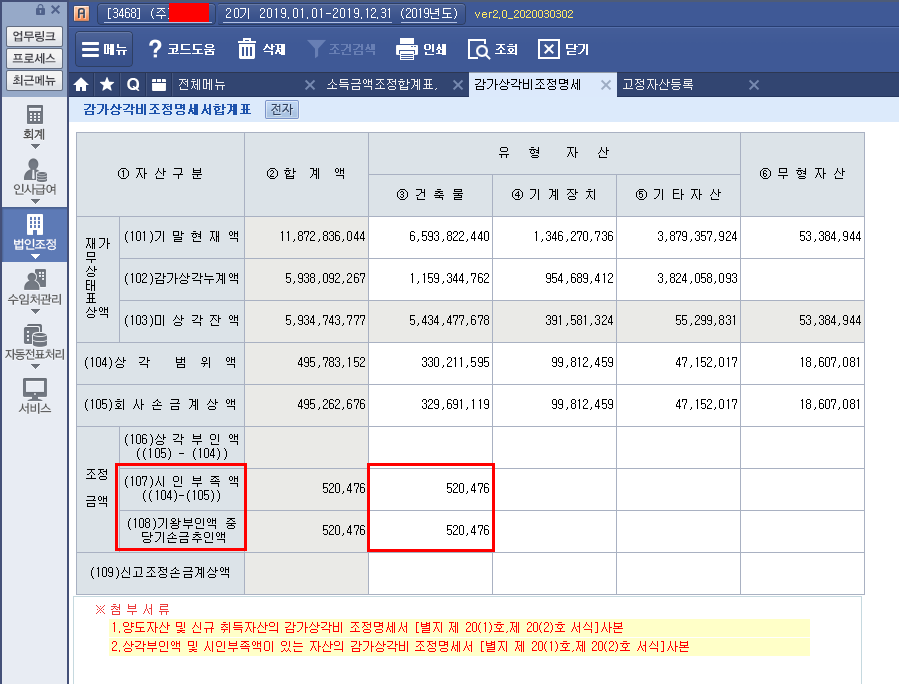Open favorites with the star icon
The height and width of the screenshot is (684, 899).
107,85
